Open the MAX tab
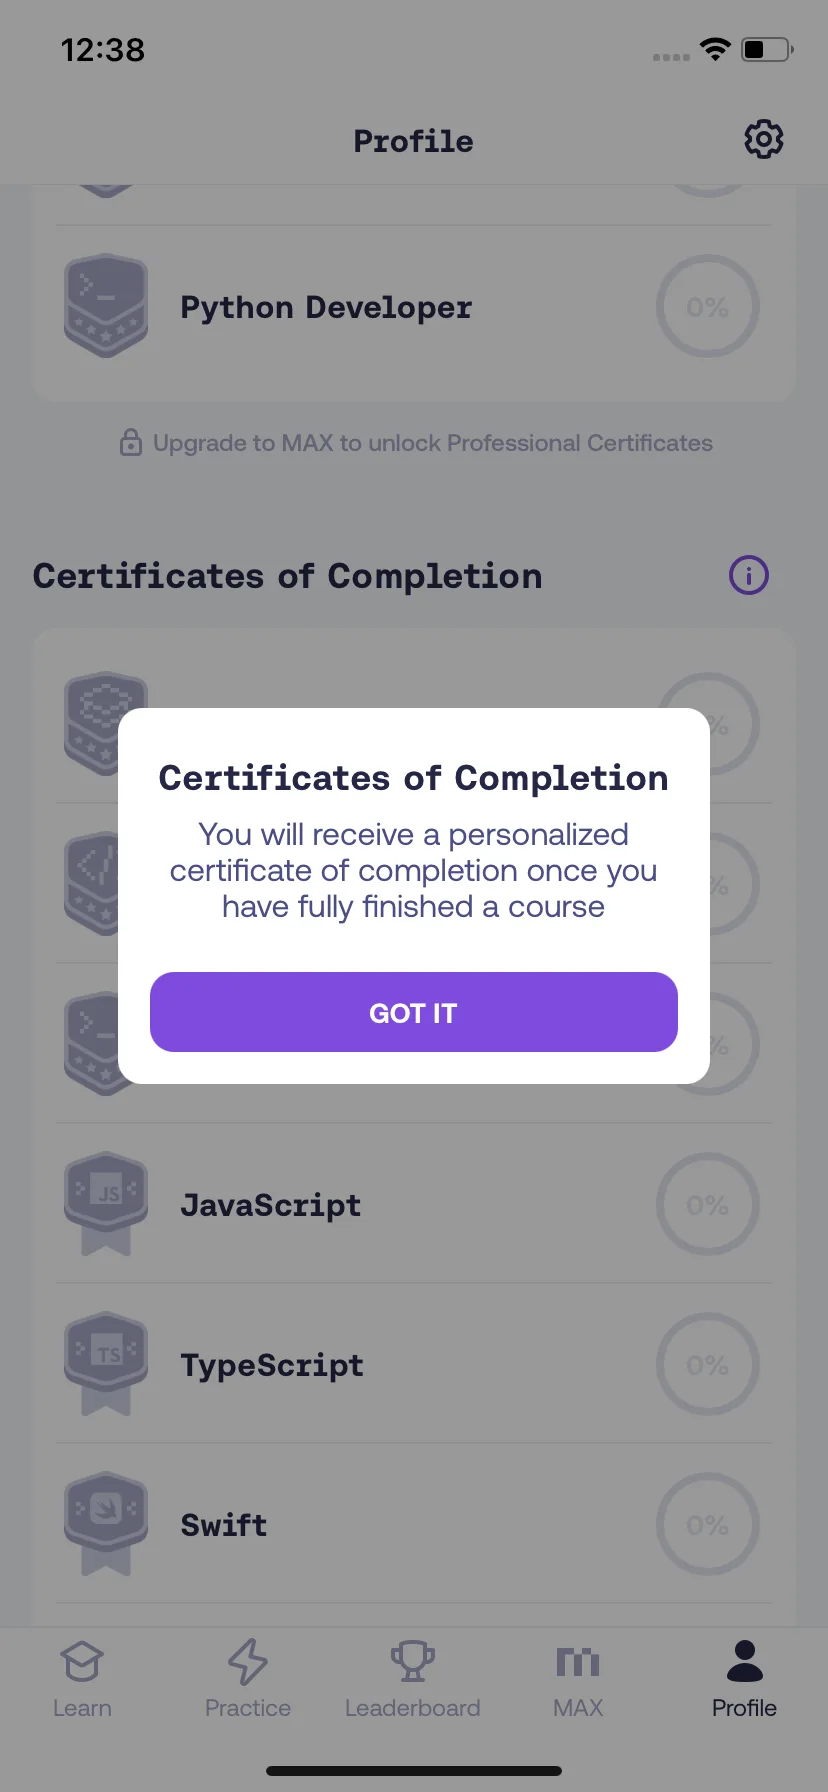The width and height of the screenshot is (828, 1792). [578, 1679]
